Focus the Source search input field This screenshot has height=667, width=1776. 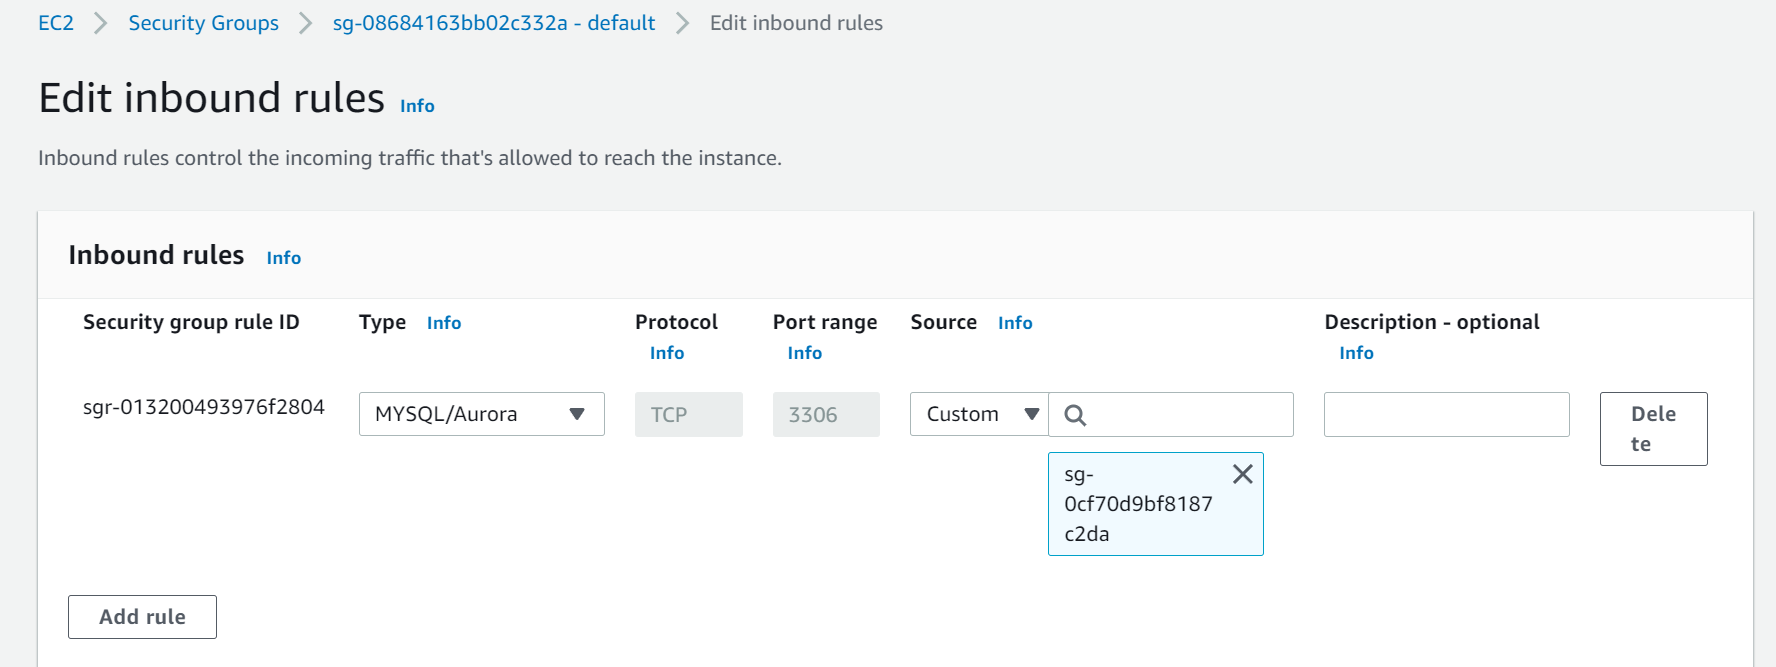[x=1171, y=414]
